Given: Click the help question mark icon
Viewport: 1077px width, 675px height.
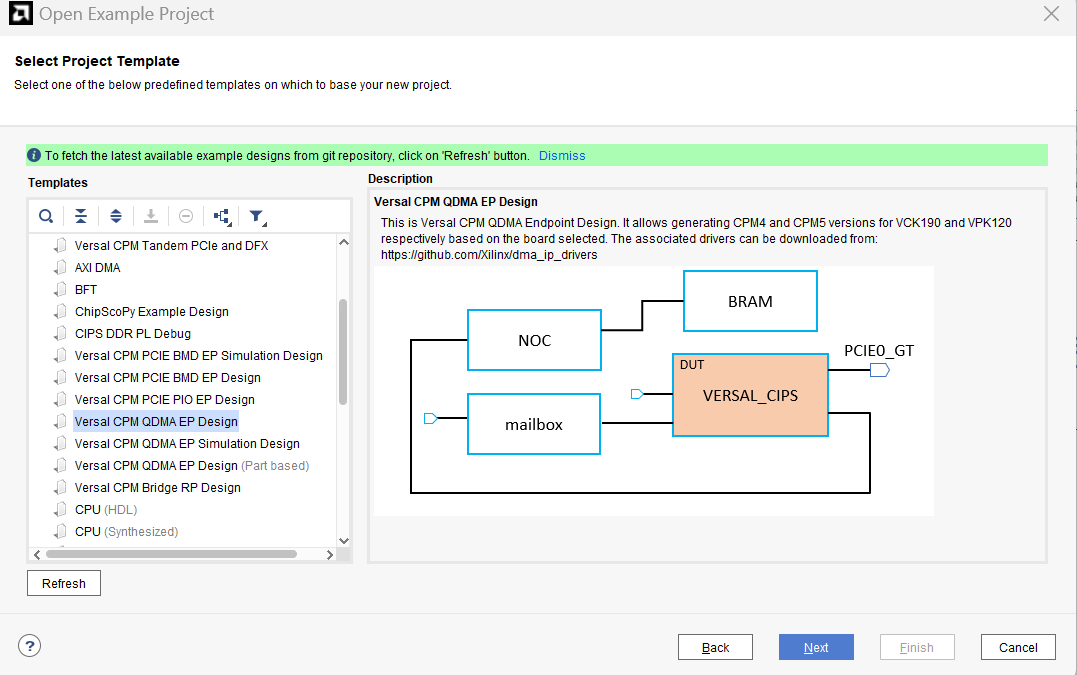Looking at the screenshot, I should click(x=30, y=646).
